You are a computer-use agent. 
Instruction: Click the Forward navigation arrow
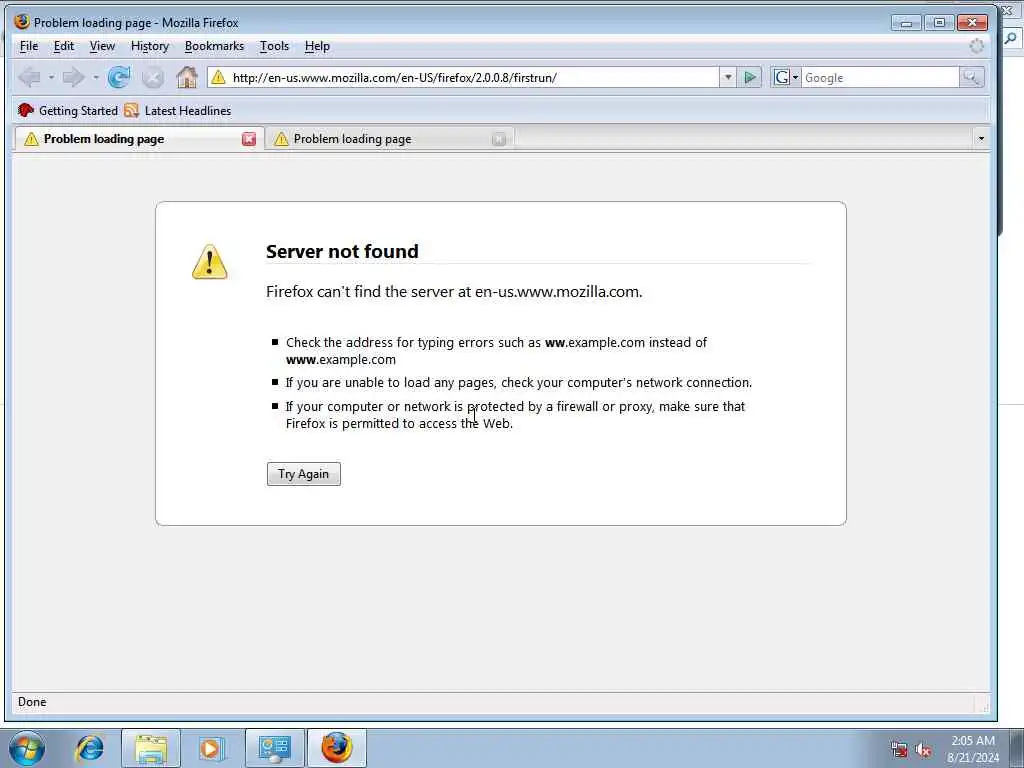click(73, 78)
